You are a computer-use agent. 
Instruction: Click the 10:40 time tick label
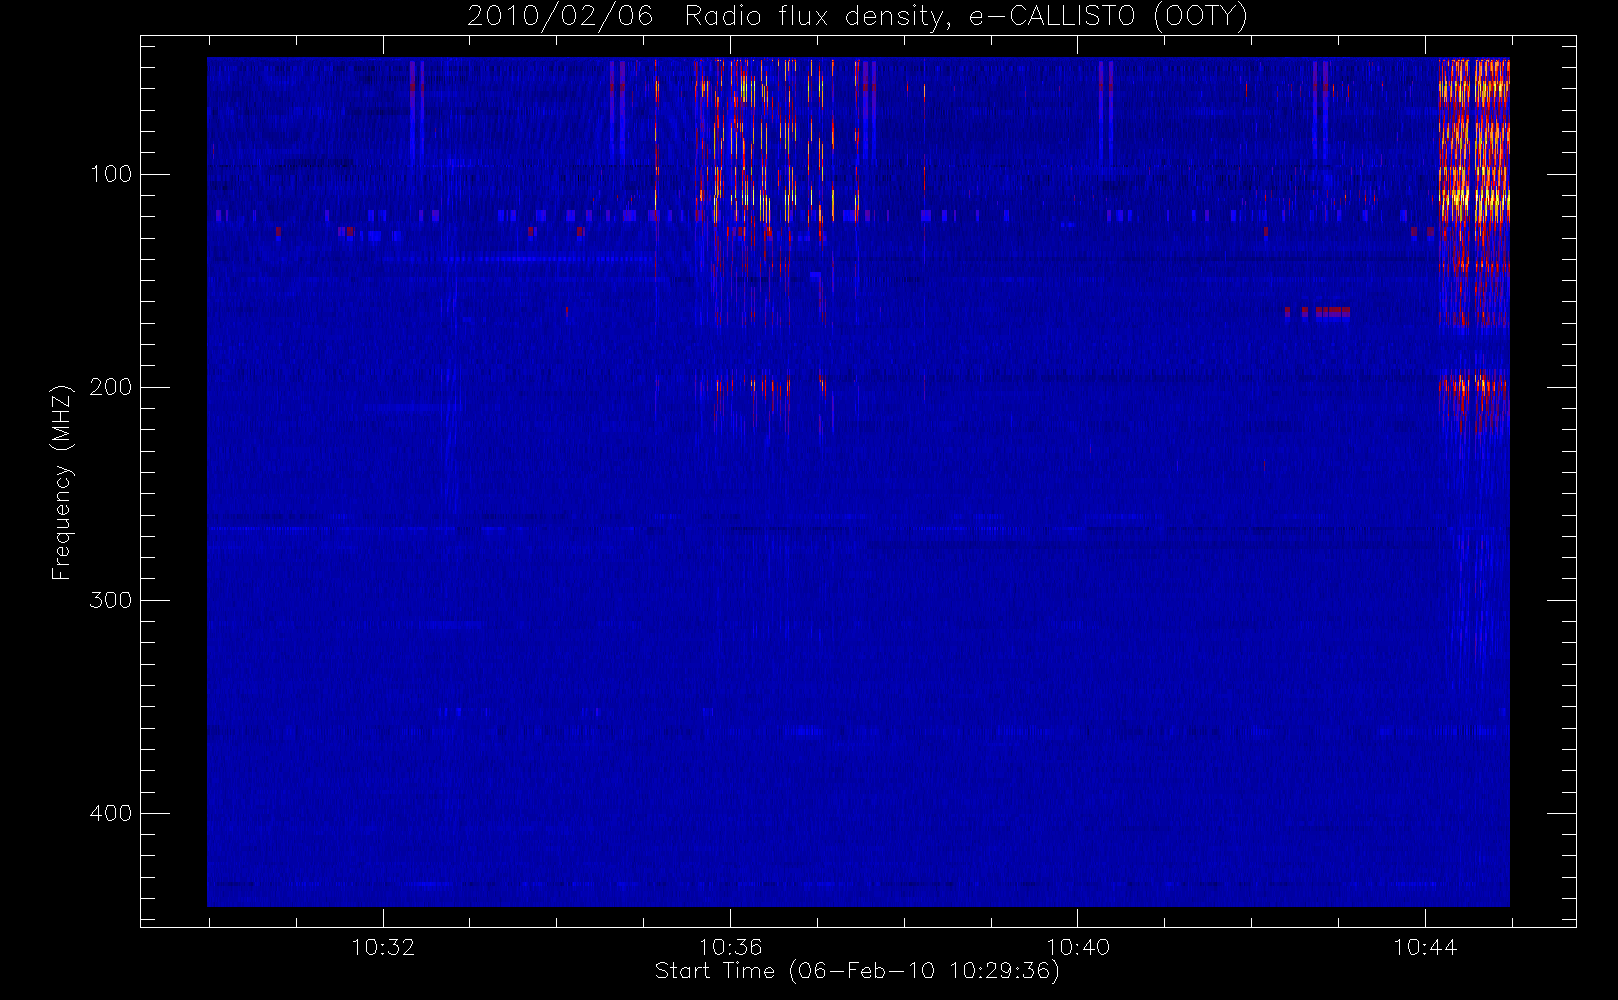point(1078,947)
